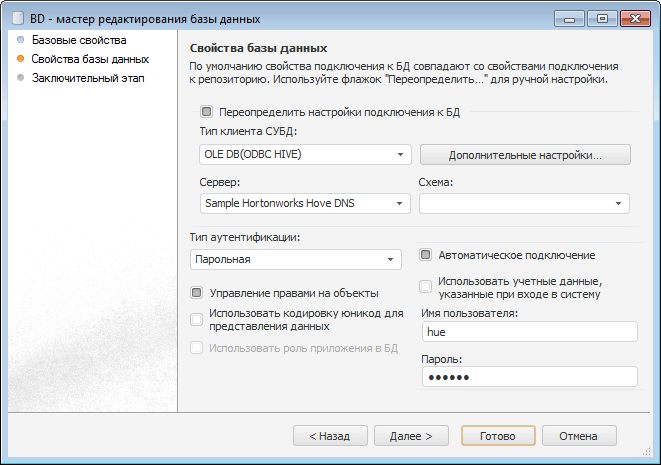The width and height of the screenshot is (661, 465).
Task: Enable 'Использовать учетные данные' checkbox
Action: 426,287
